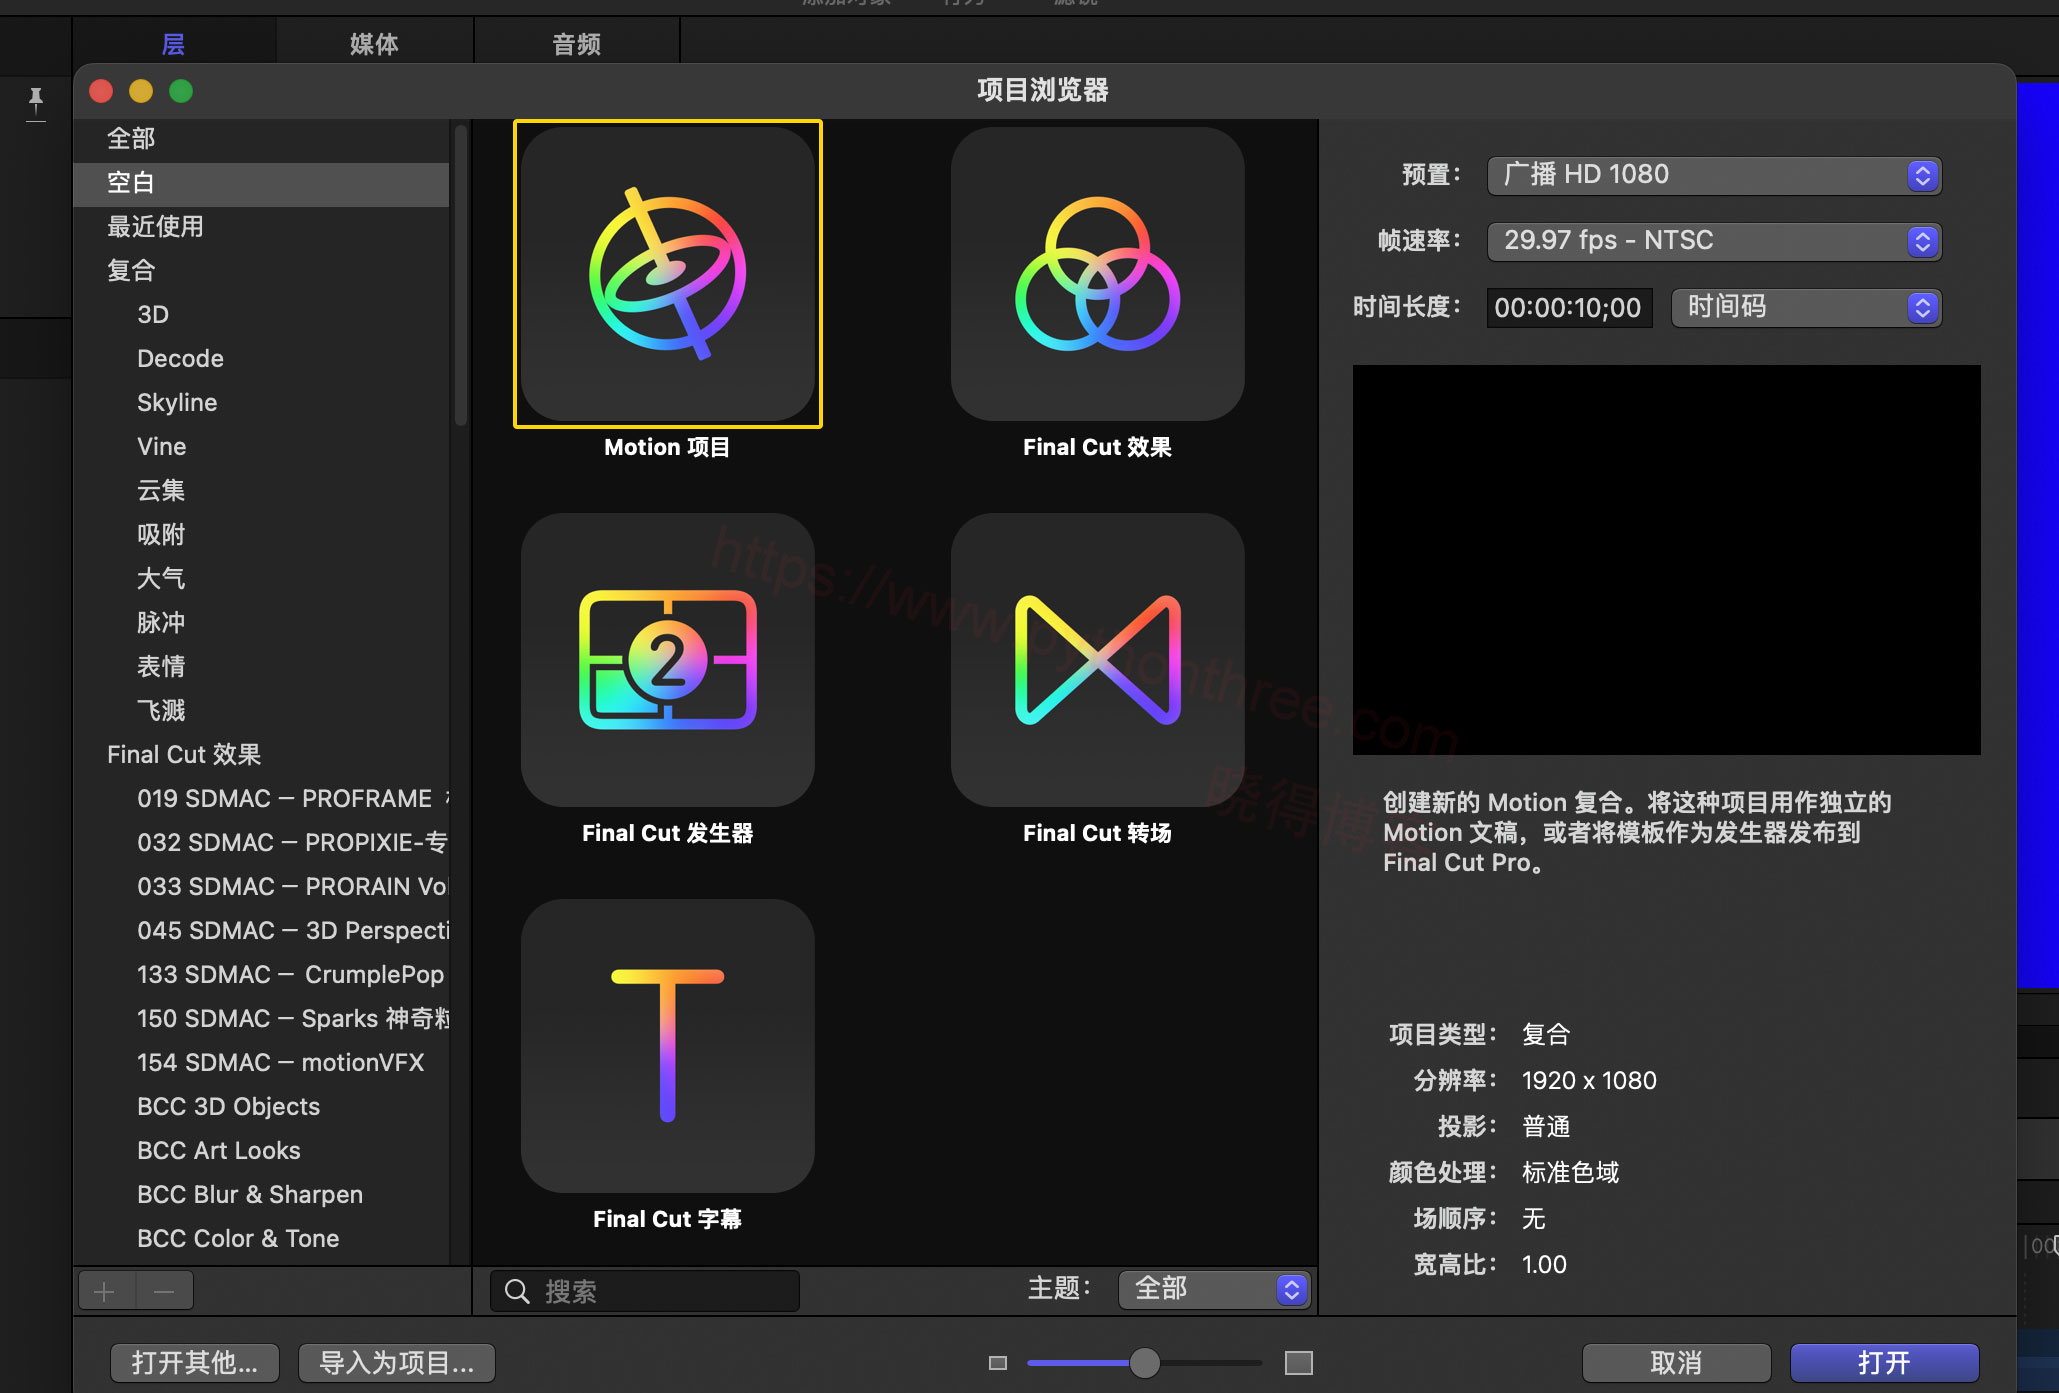The height and width of the screenshot is (1393, 2059).
Task: Click the large thumbnail size icon
Action: point(1298,1363)
